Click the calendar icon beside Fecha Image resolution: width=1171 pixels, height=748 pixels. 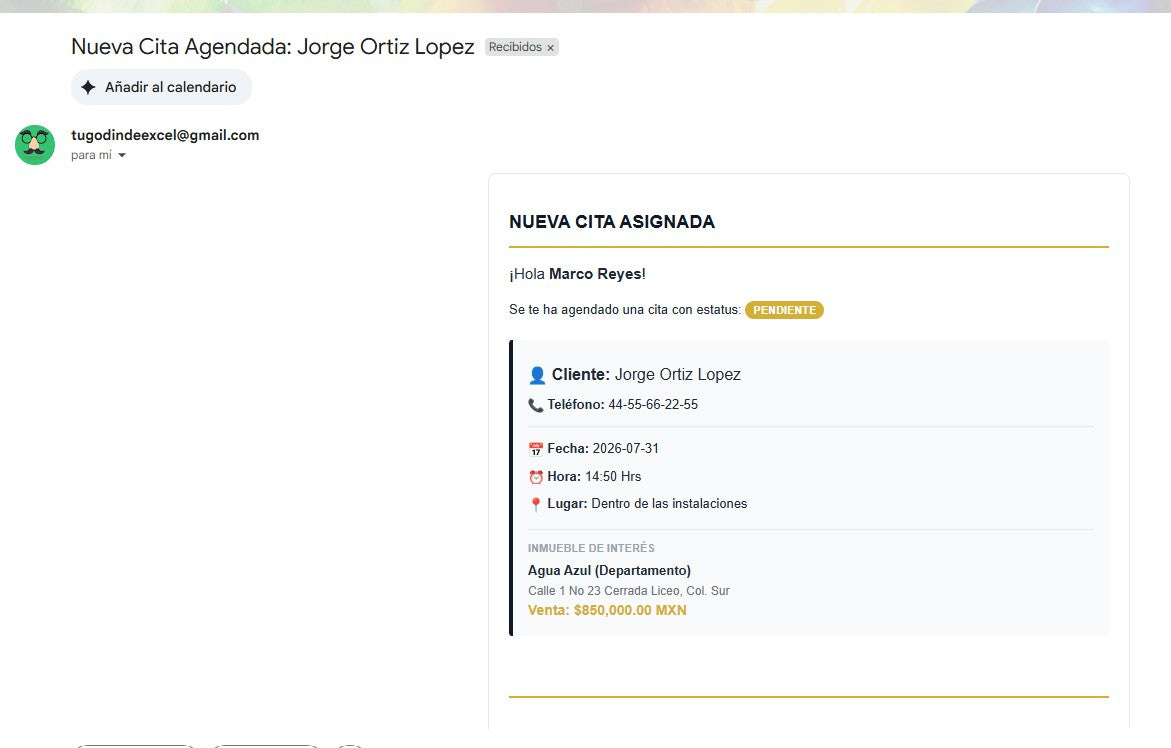(x=535, y=449)
